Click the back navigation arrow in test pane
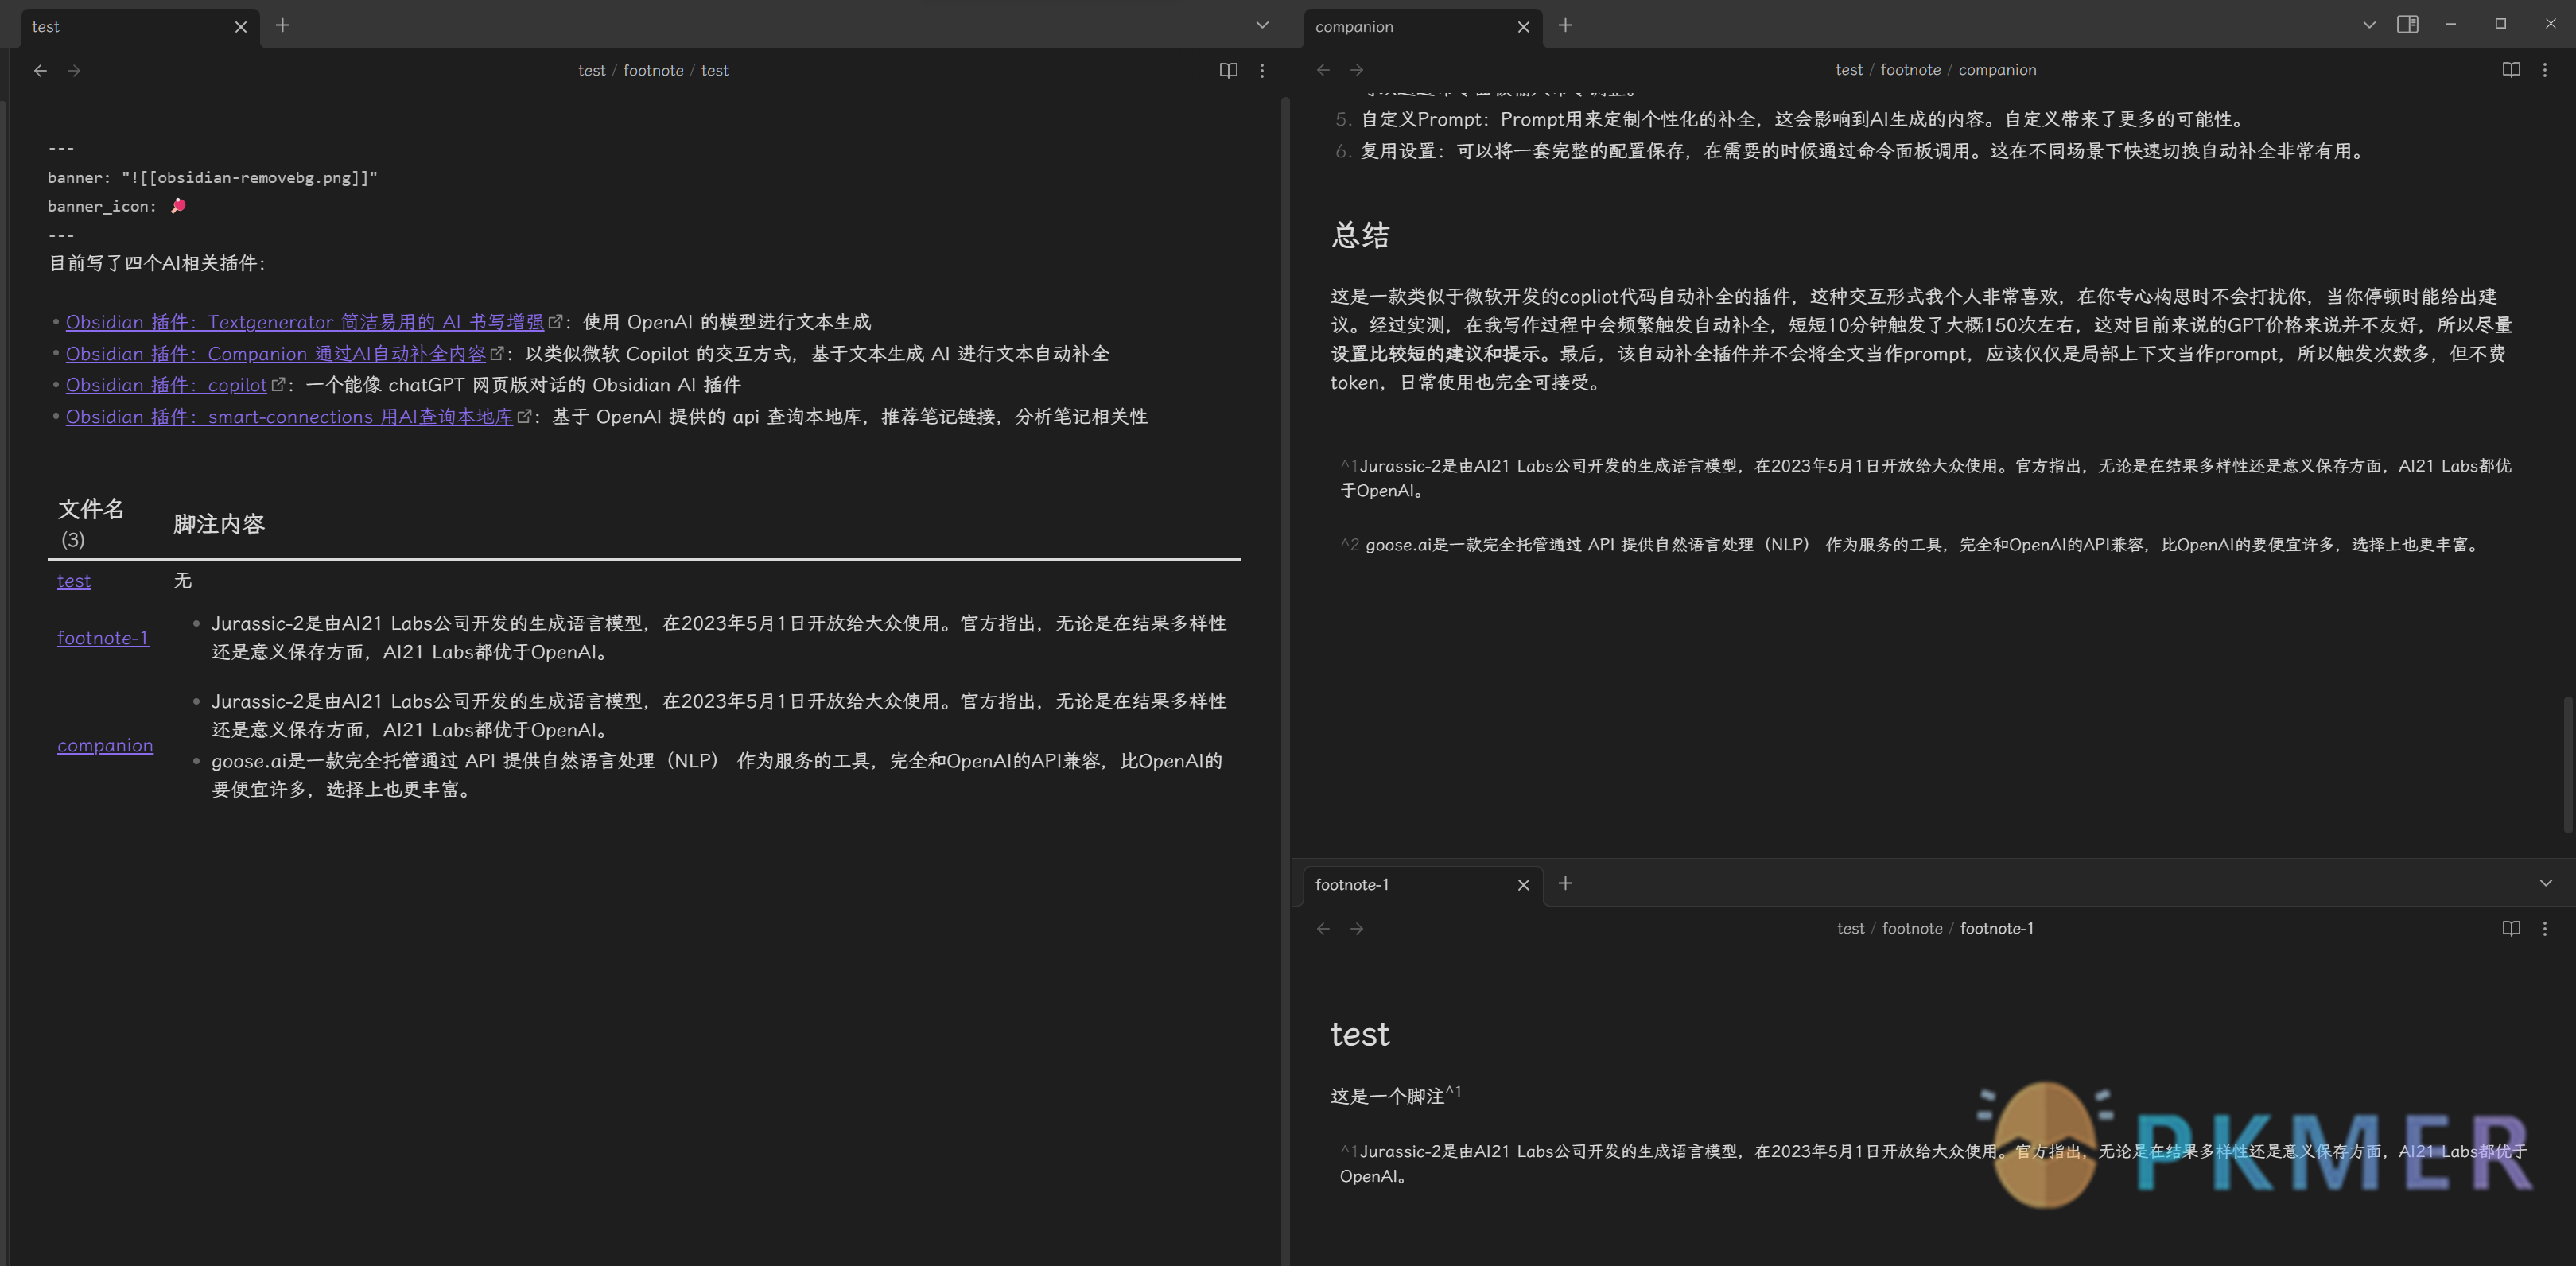Viewport: 2576px width, 1266px height. [40, 71]
